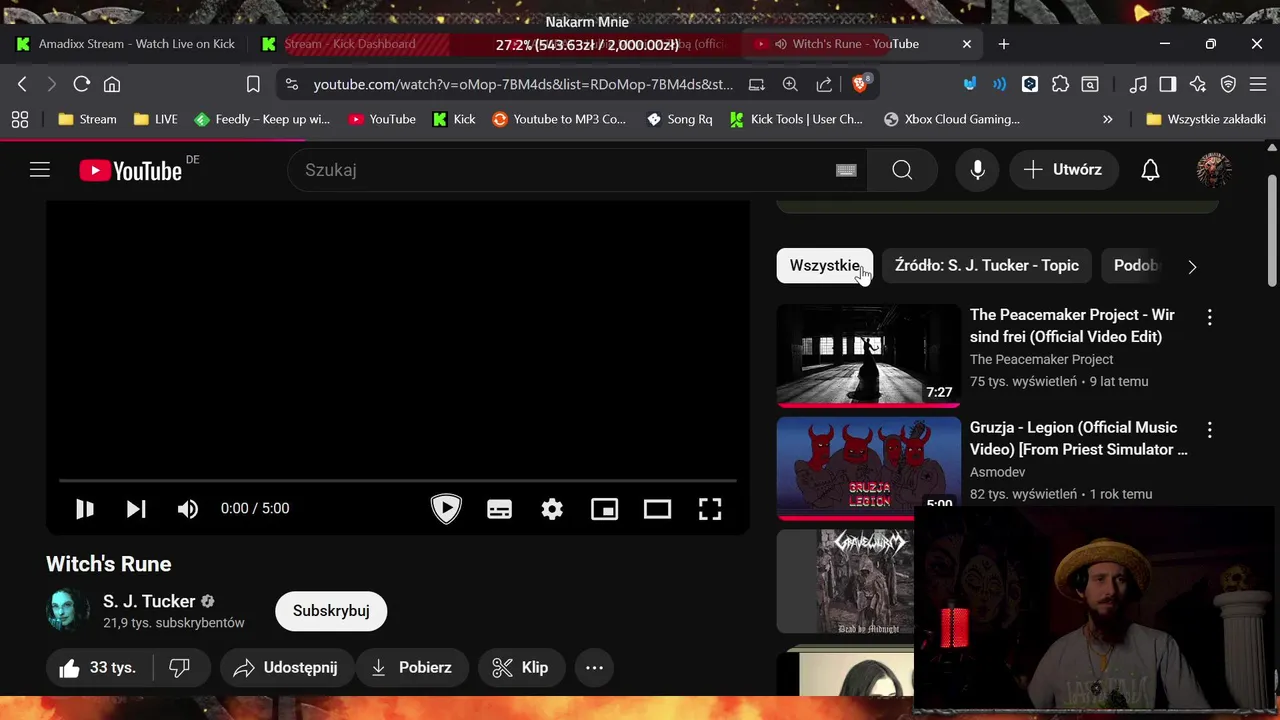This screenshot has width=1280, height=720.
Task: Open a new browser tab
Action: pyautogui.click(x=1004, y=44)
